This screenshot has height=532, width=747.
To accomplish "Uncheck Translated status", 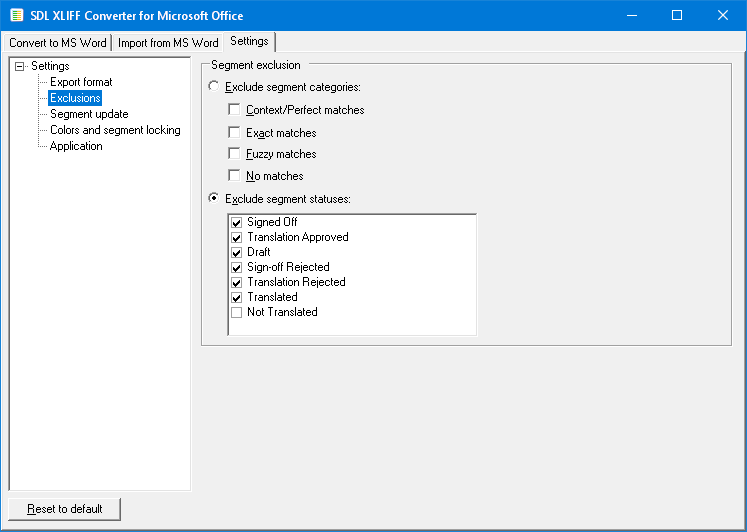I will click(236, 298).
